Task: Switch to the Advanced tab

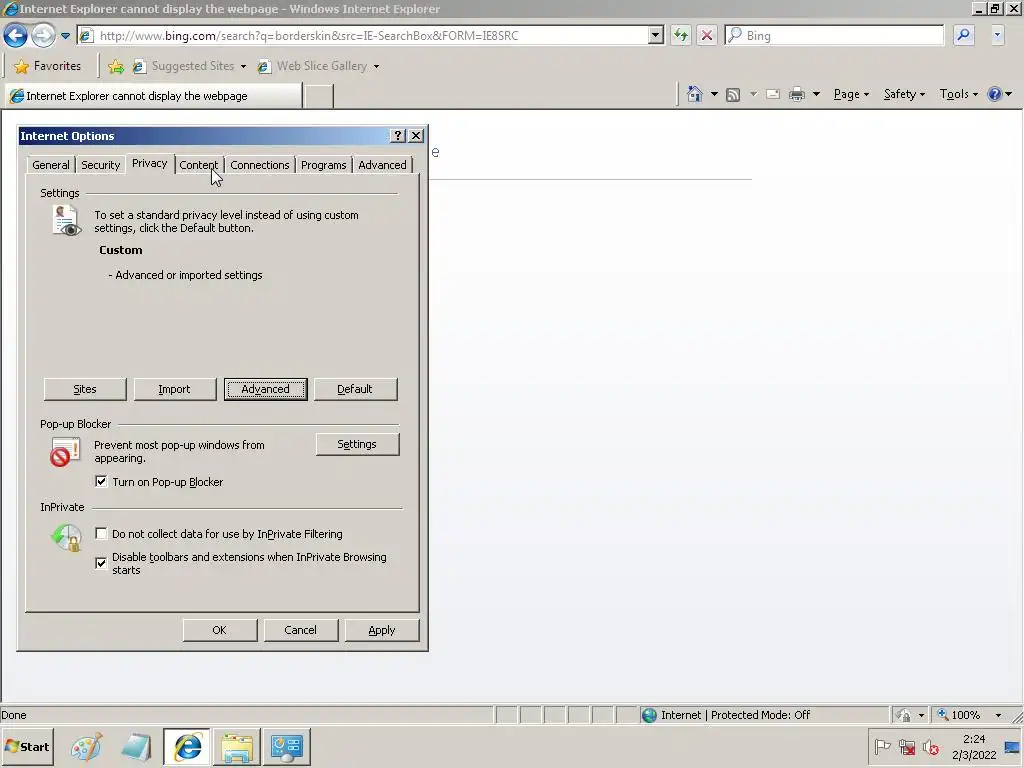Action: 382,165
